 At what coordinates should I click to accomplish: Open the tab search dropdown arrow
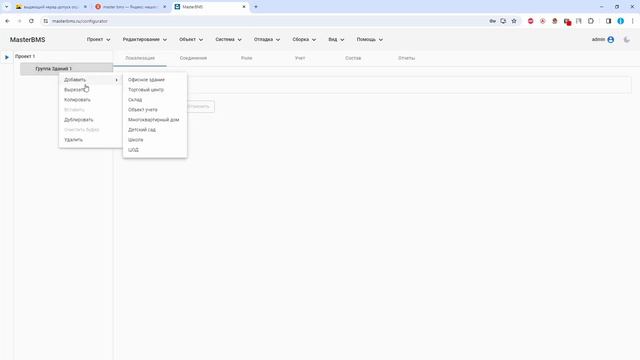click(6, 7)
